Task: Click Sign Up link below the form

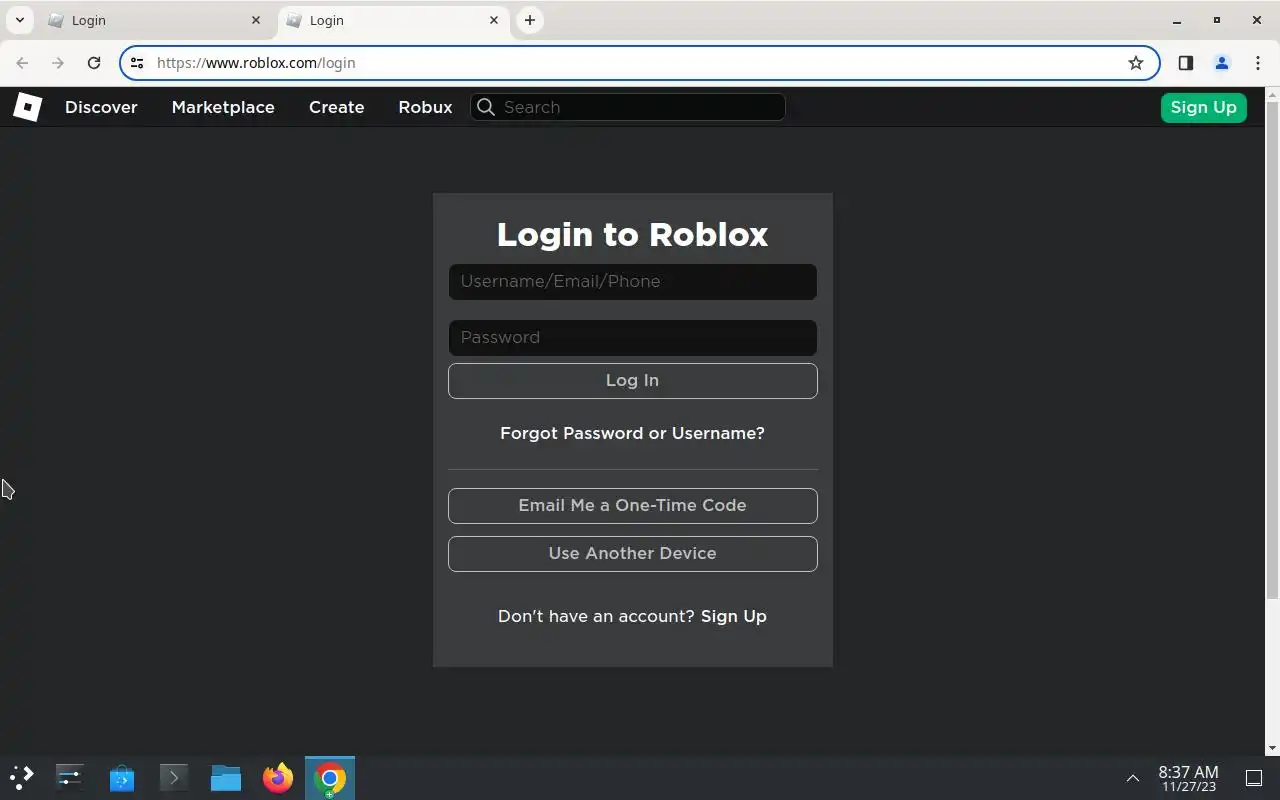Action: (733, 616)
